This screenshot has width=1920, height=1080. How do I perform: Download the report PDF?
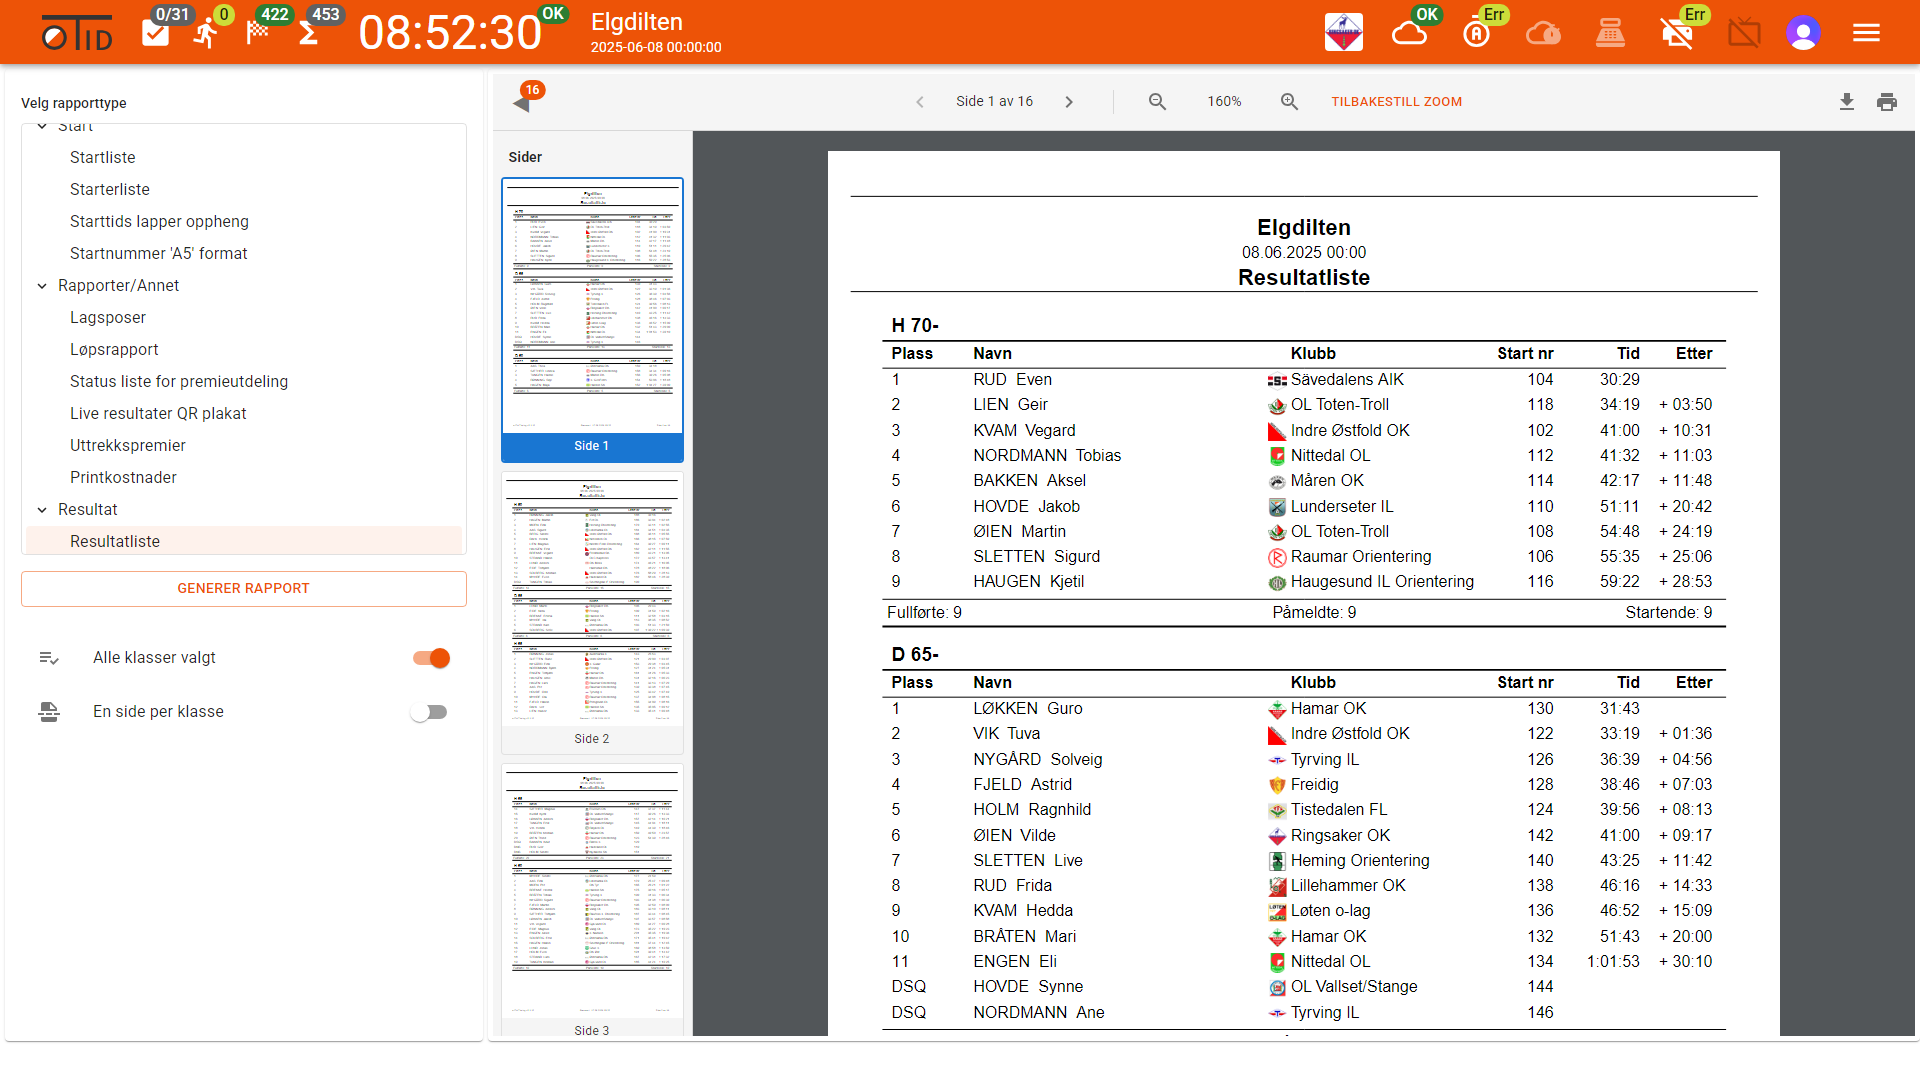pyautogui.click(x=1846, y=101)
